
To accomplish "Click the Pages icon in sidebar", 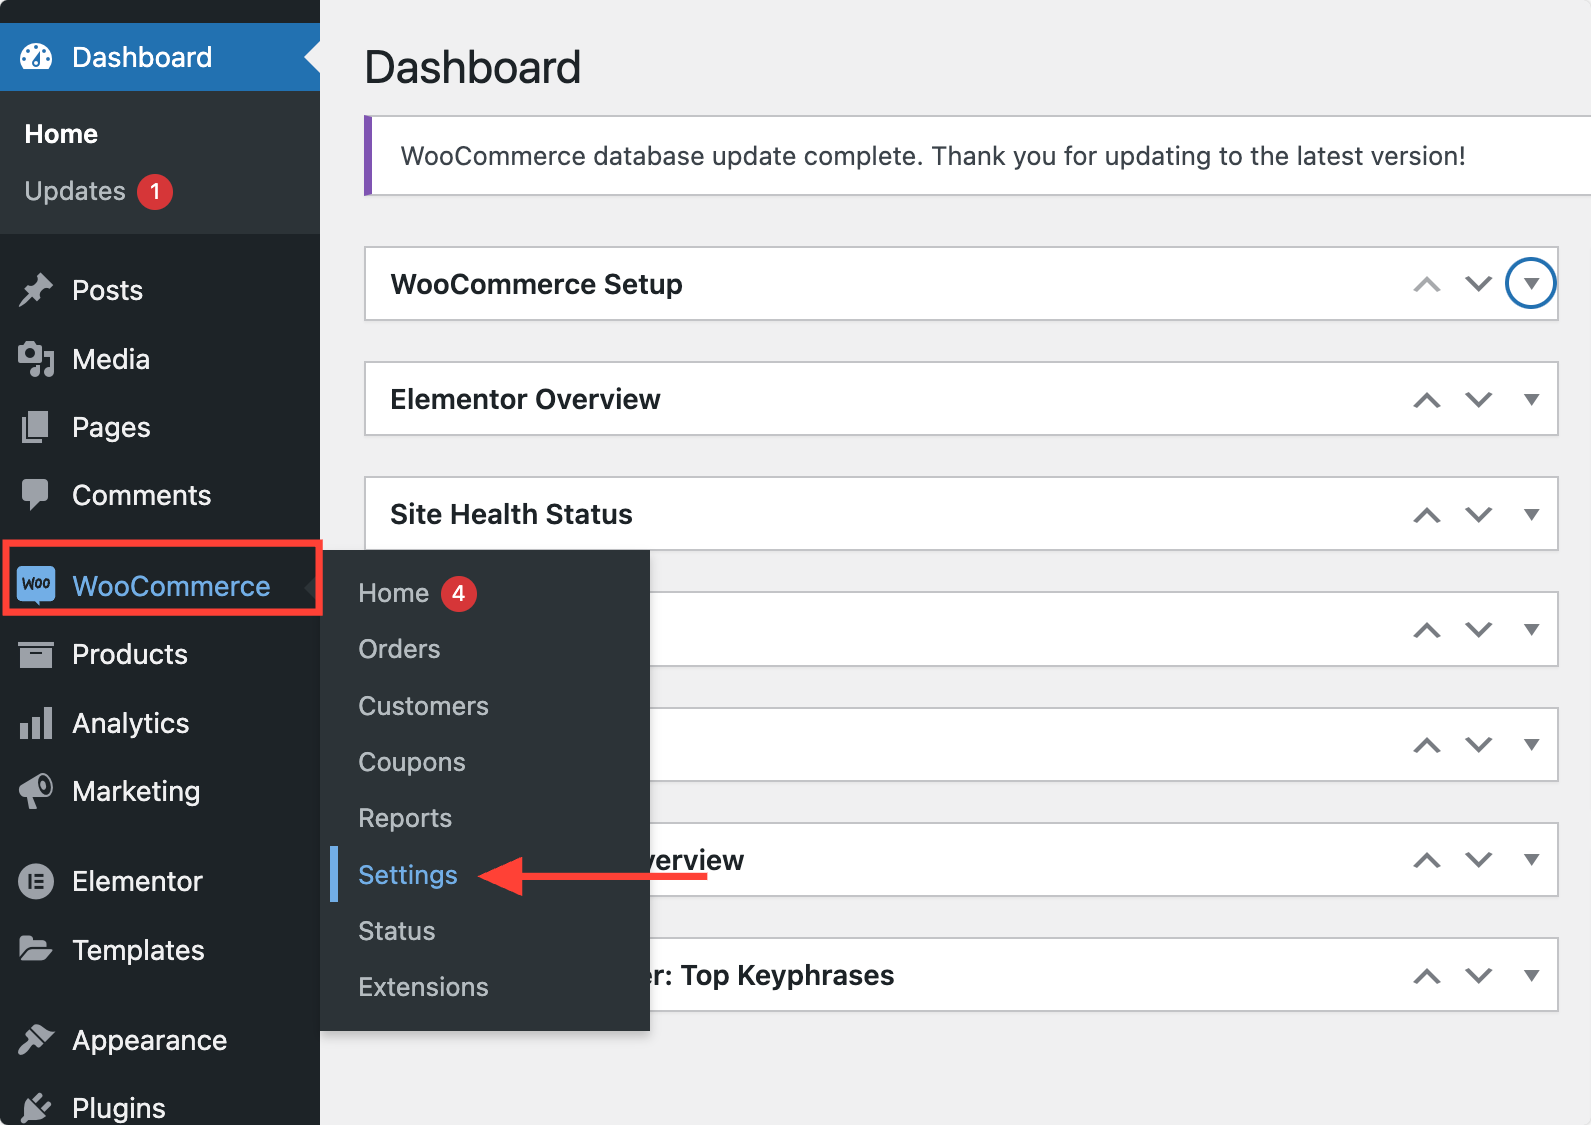I will point(36,426).
